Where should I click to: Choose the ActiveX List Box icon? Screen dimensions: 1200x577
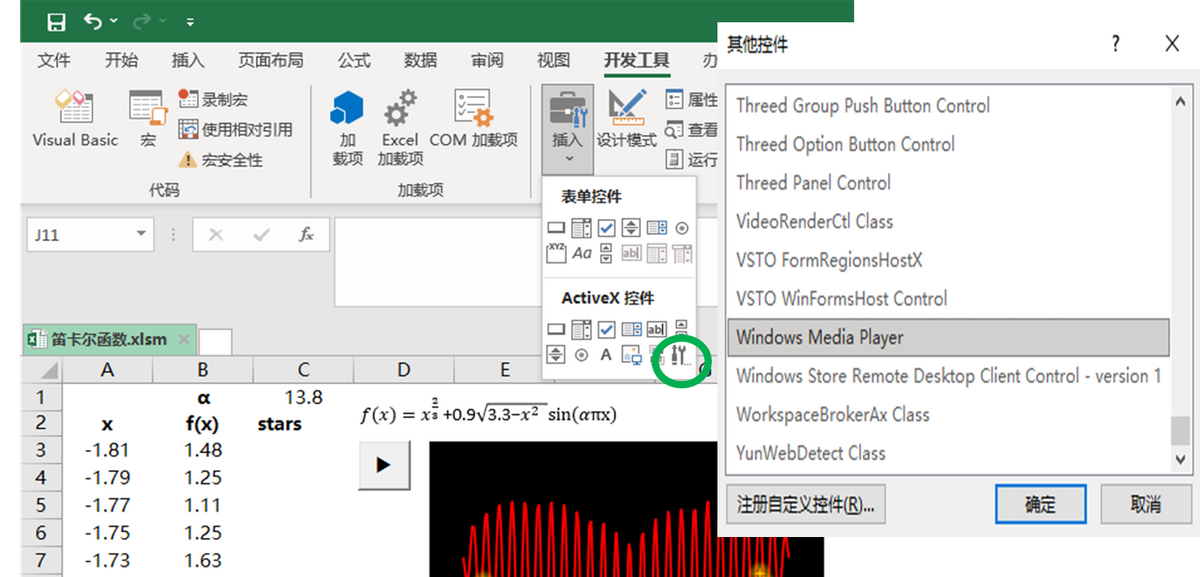coord(631,329)
